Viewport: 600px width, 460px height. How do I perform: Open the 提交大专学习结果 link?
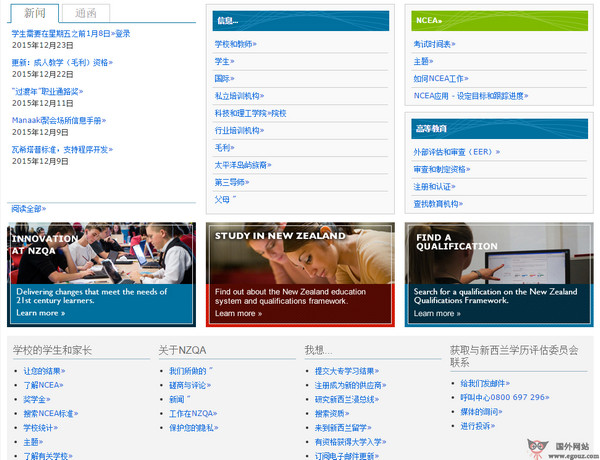point(347,371)
